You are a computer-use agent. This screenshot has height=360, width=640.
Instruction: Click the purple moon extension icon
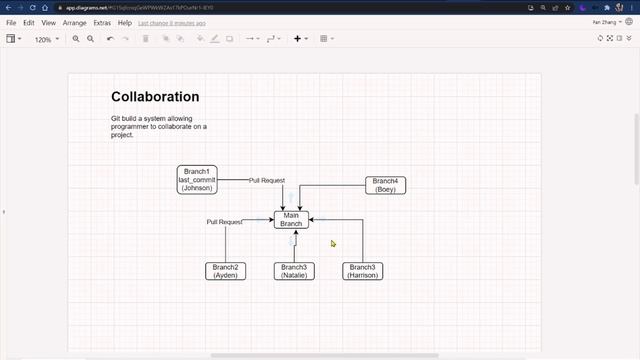pos(583,7)
